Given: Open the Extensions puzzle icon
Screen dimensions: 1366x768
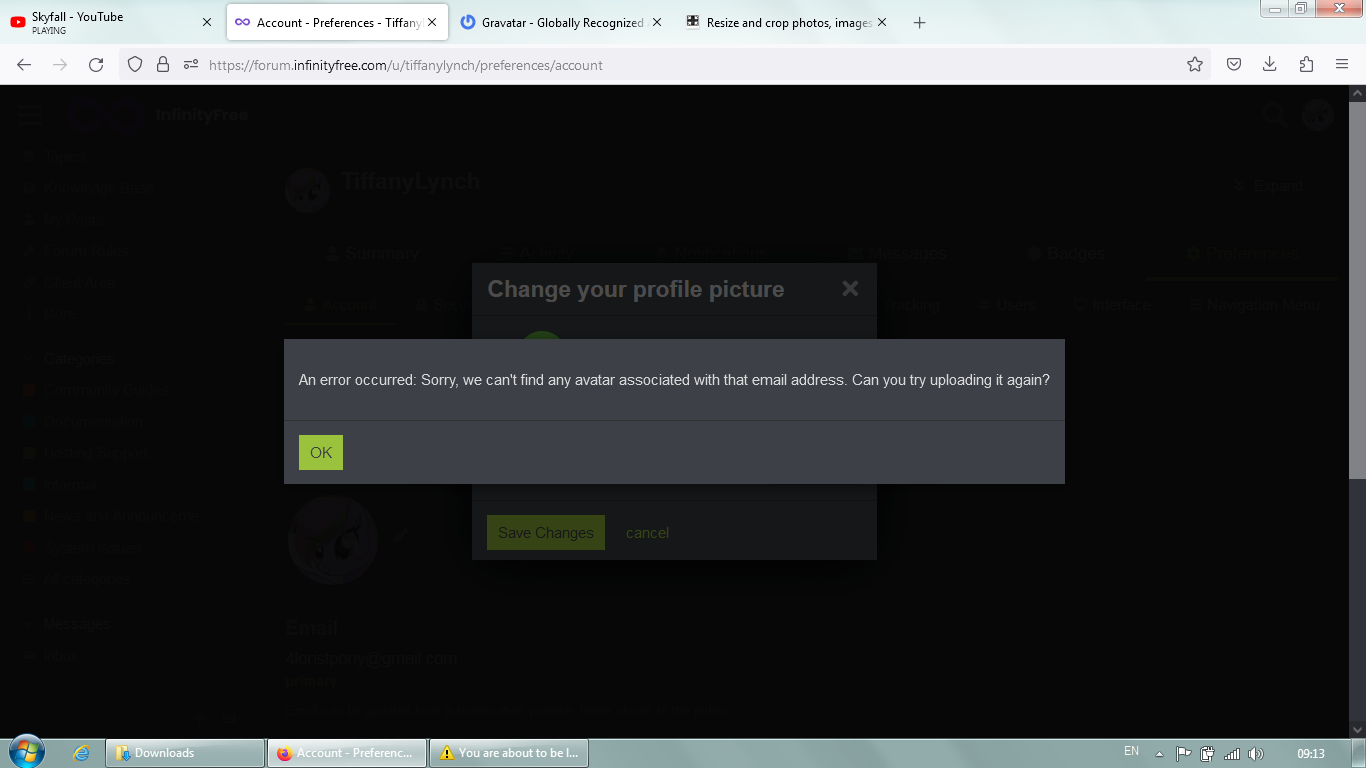Looking at the screenshot, I should tap(1306, 65).
